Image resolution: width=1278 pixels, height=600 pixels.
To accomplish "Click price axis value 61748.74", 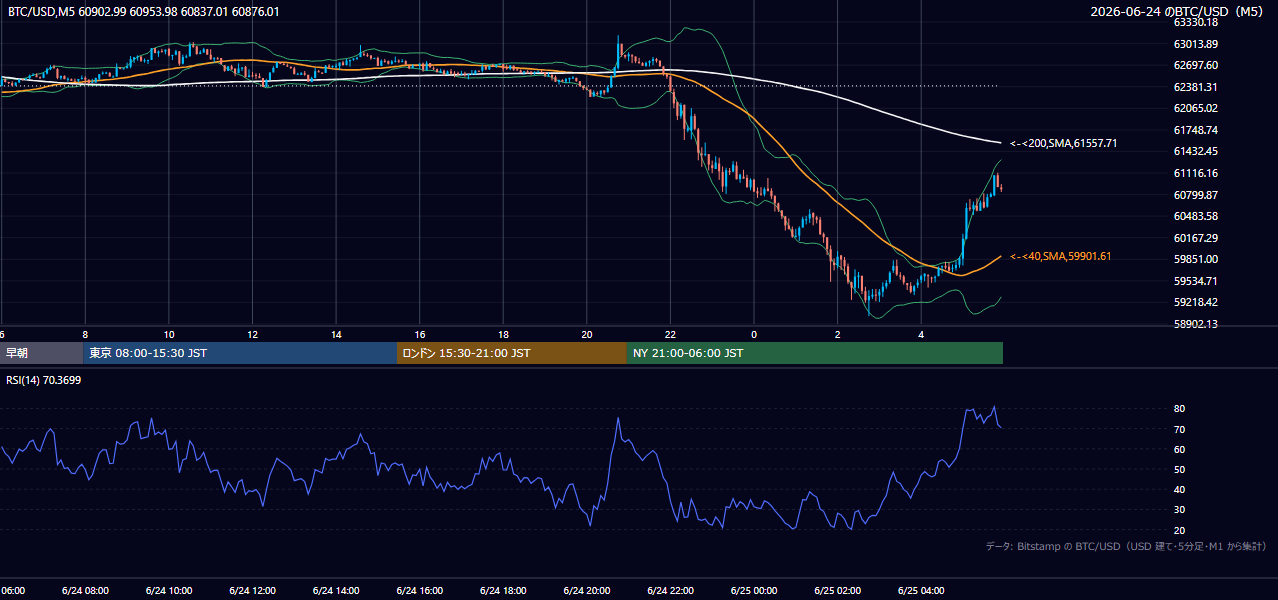I will 1195,130.
